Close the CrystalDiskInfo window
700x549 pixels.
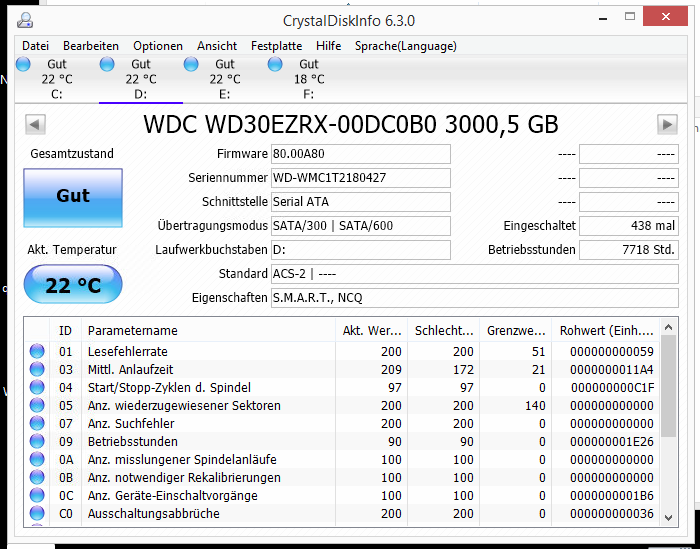pyautogui.click(x=666, y=17)
